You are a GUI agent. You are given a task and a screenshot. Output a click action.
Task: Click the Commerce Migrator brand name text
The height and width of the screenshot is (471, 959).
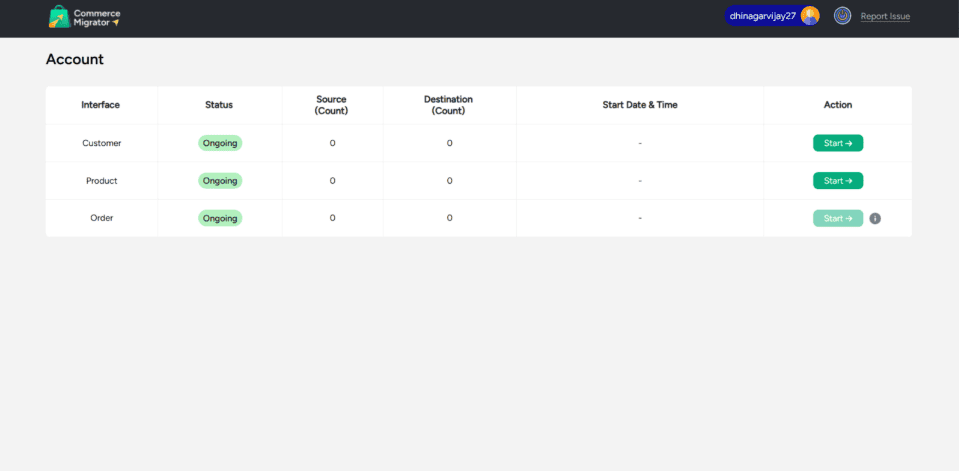coord(97,17)
